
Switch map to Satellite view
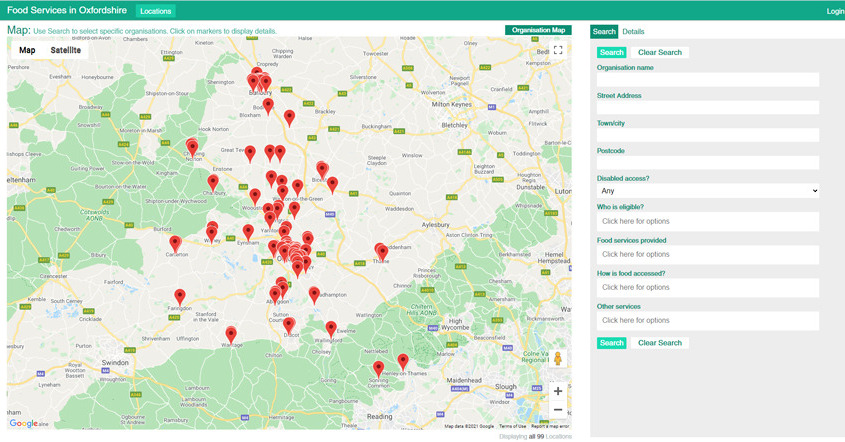66,50
